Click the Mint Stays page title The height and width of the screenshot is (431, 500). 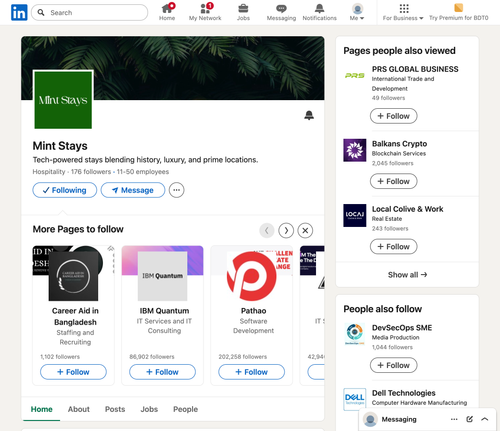[x=60, y=146]
